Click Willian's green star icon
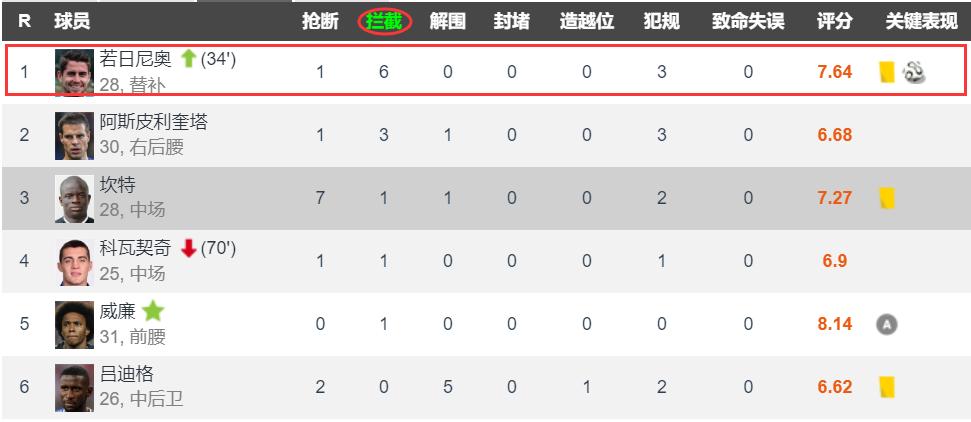The width and height of the screenshot is (971, 422). point(152,310)
